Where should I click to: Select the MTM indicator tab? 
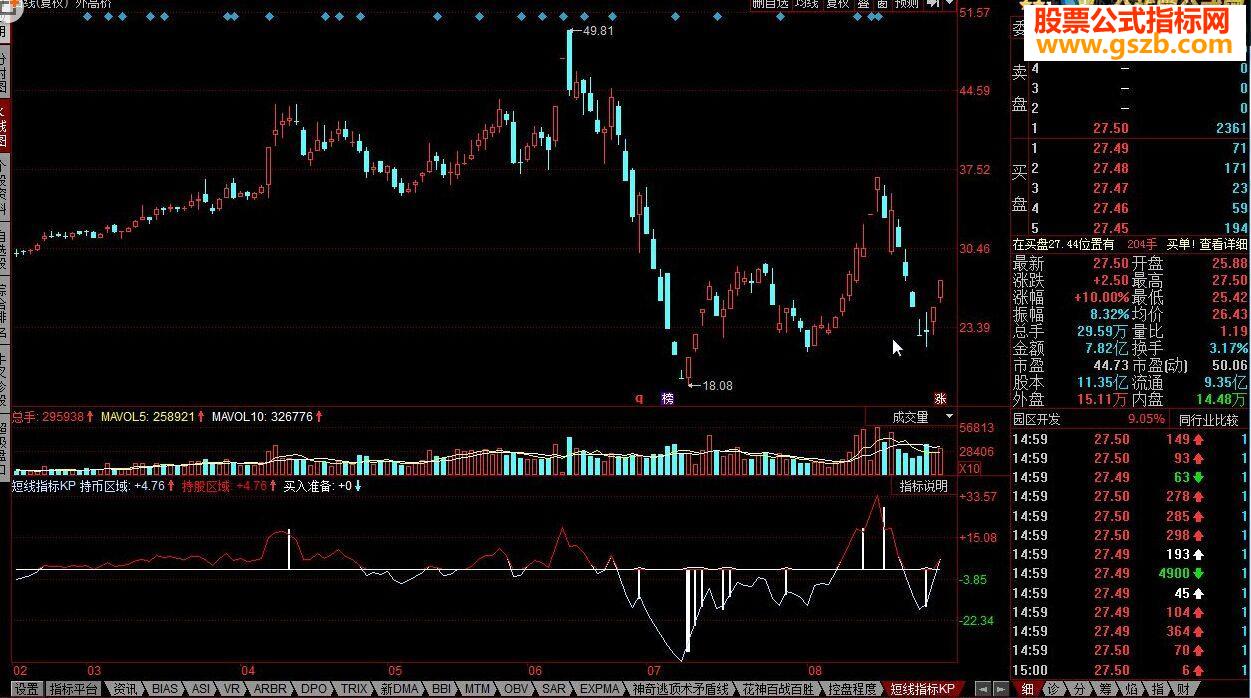[478, 689]
